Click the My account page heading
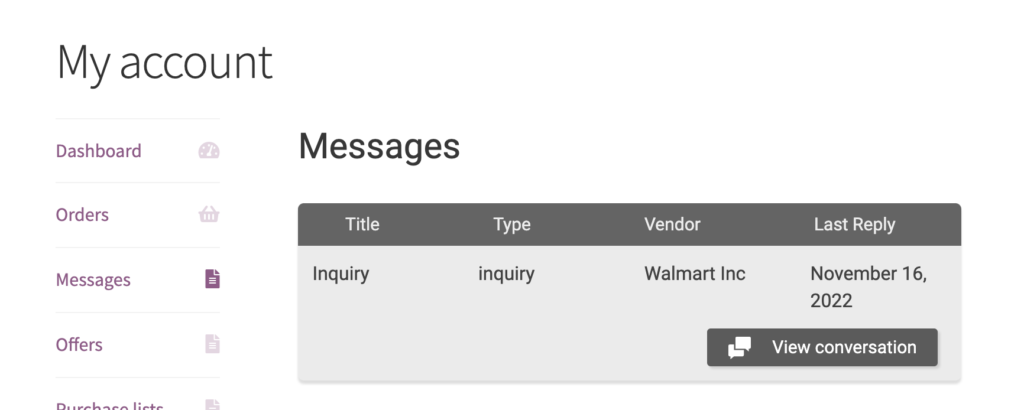Screen dimensions: 1024x410 pyautogui.click(x=165, y=63)
